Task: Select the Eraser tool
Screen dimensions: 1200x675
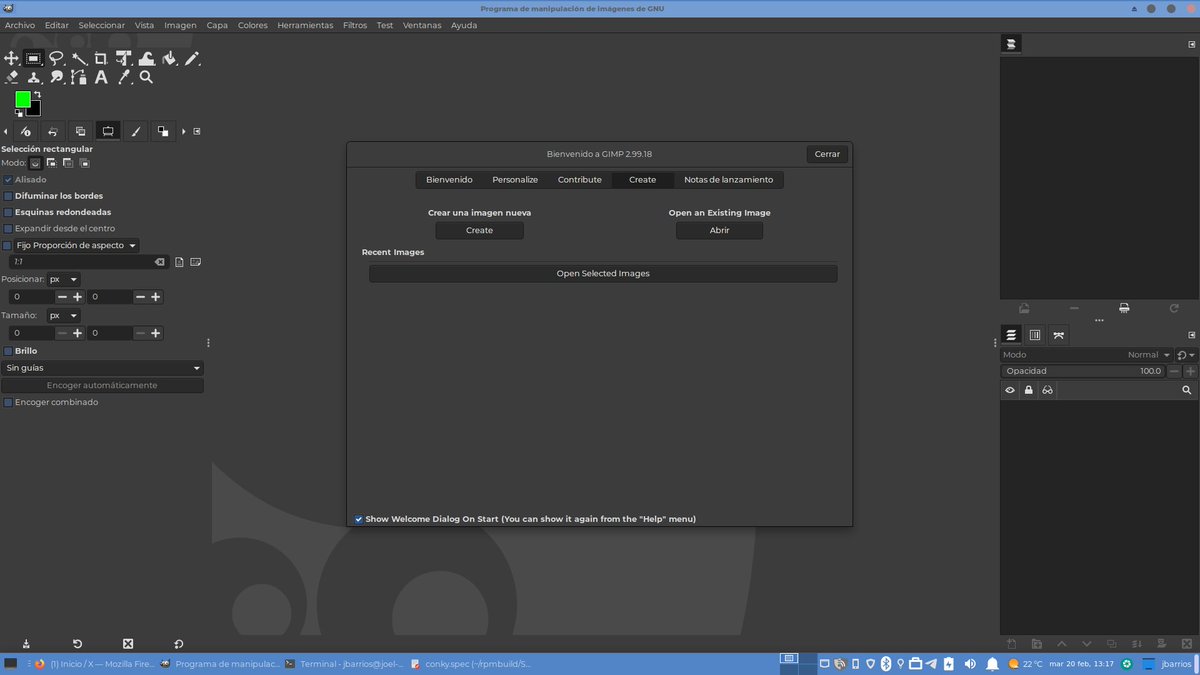Action: point(11,77)
